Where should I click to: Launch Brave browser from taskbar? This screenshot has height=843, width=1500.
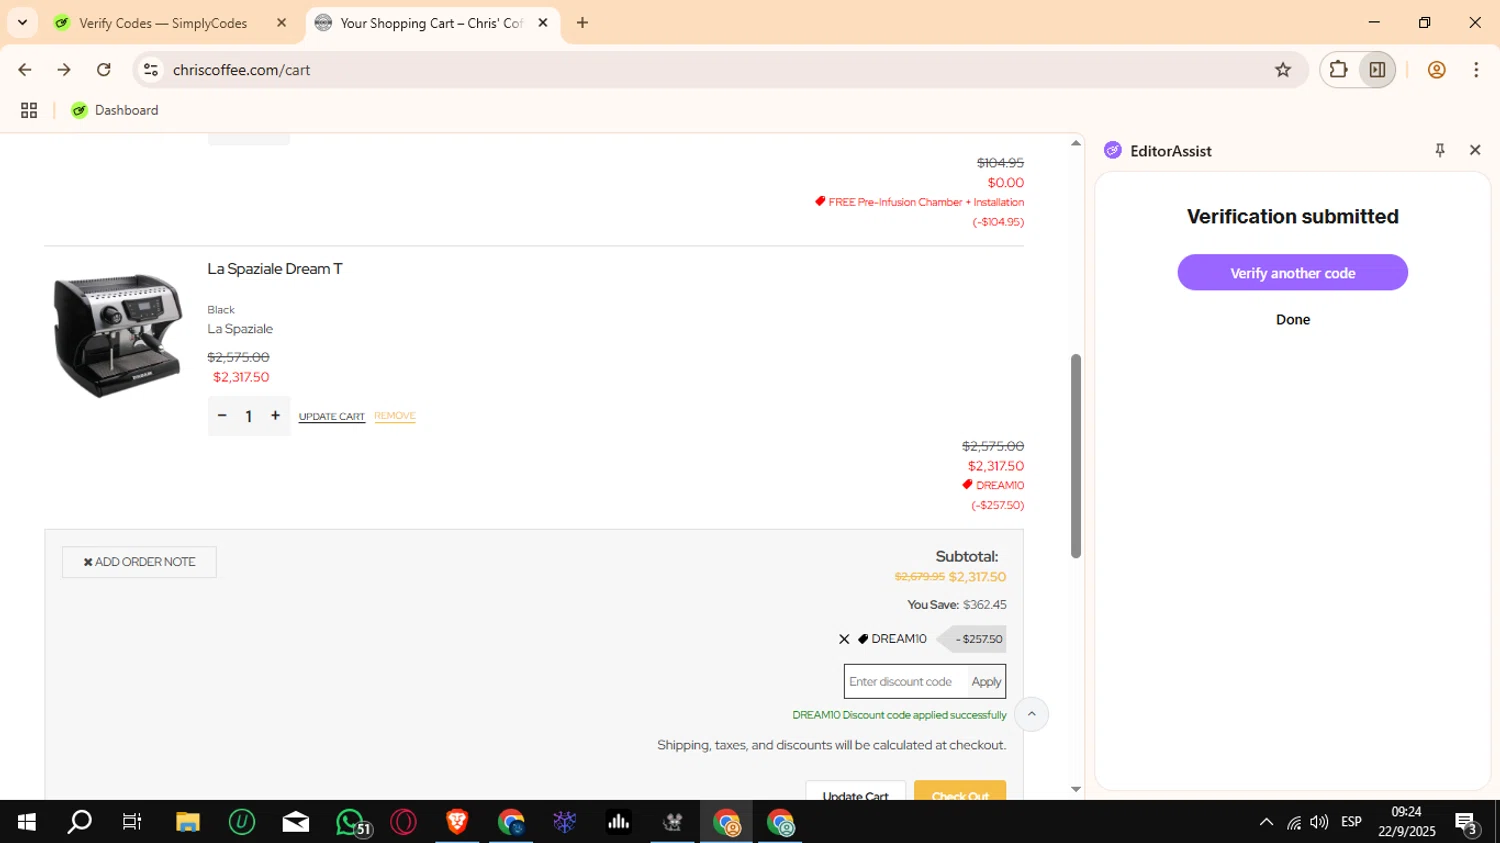pos(457,822)
